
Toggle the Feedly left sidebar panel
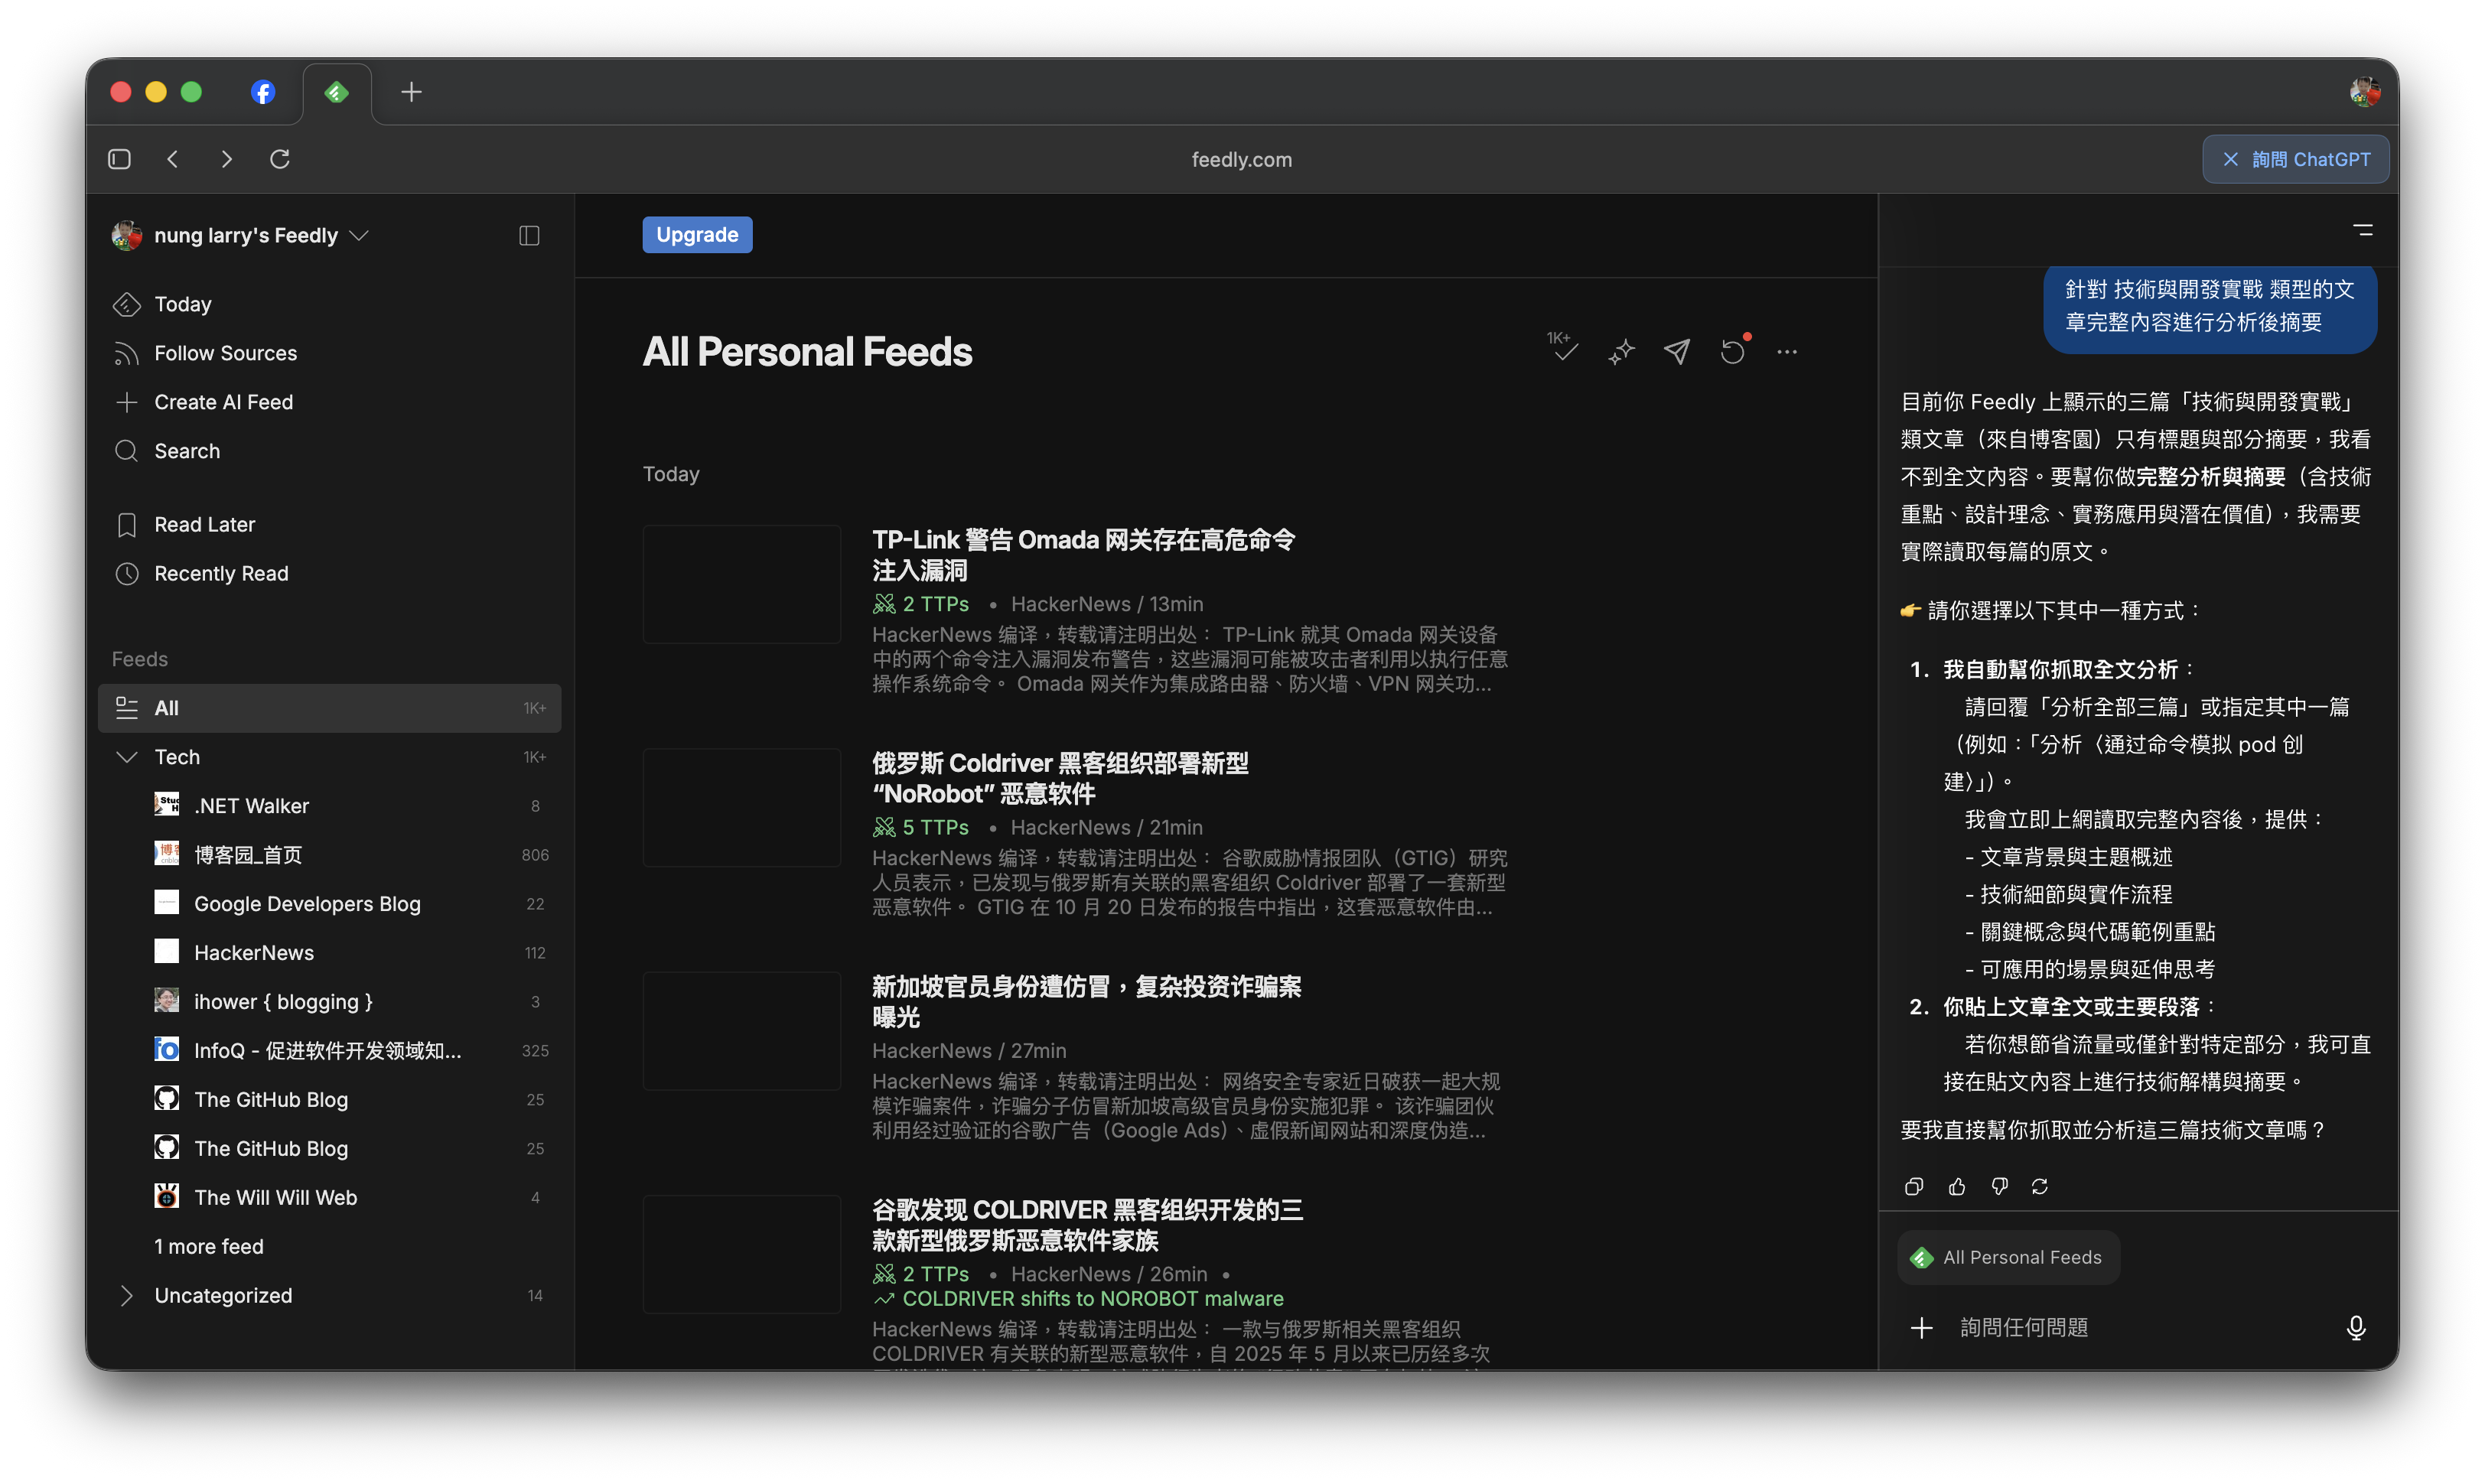tap(529, 235)
